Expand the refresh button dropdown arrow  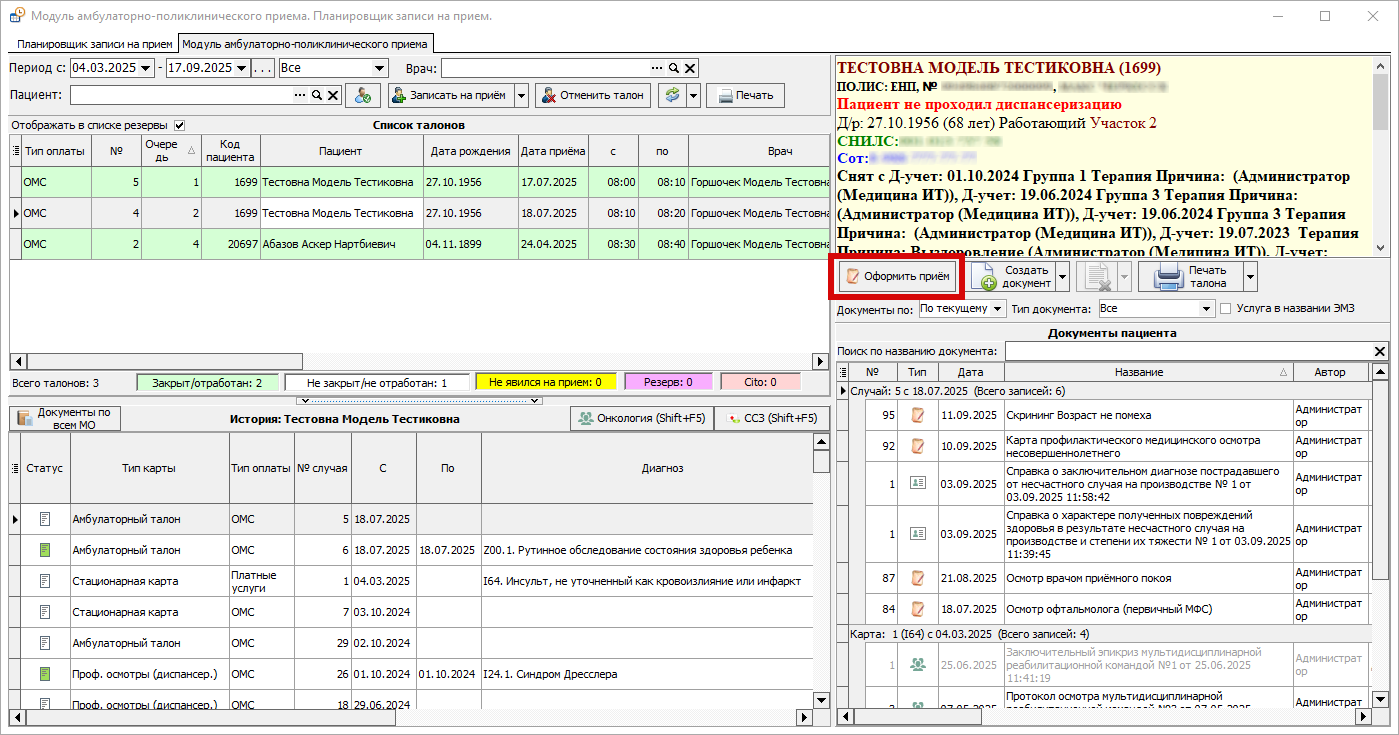[692, 95]
